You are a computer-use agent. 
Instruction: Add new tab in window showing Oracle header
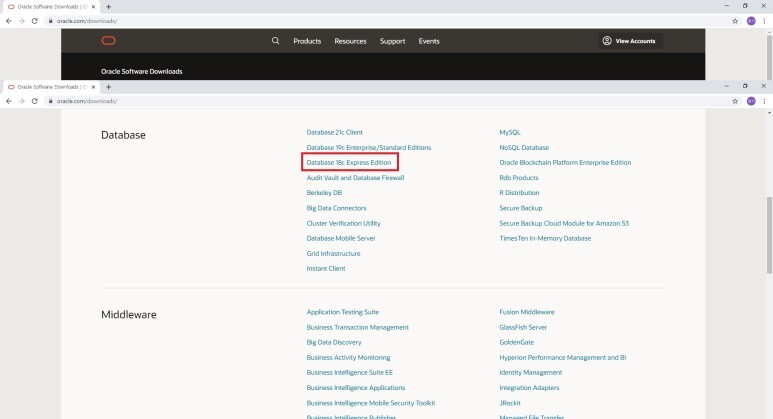[x=108, y=6]
